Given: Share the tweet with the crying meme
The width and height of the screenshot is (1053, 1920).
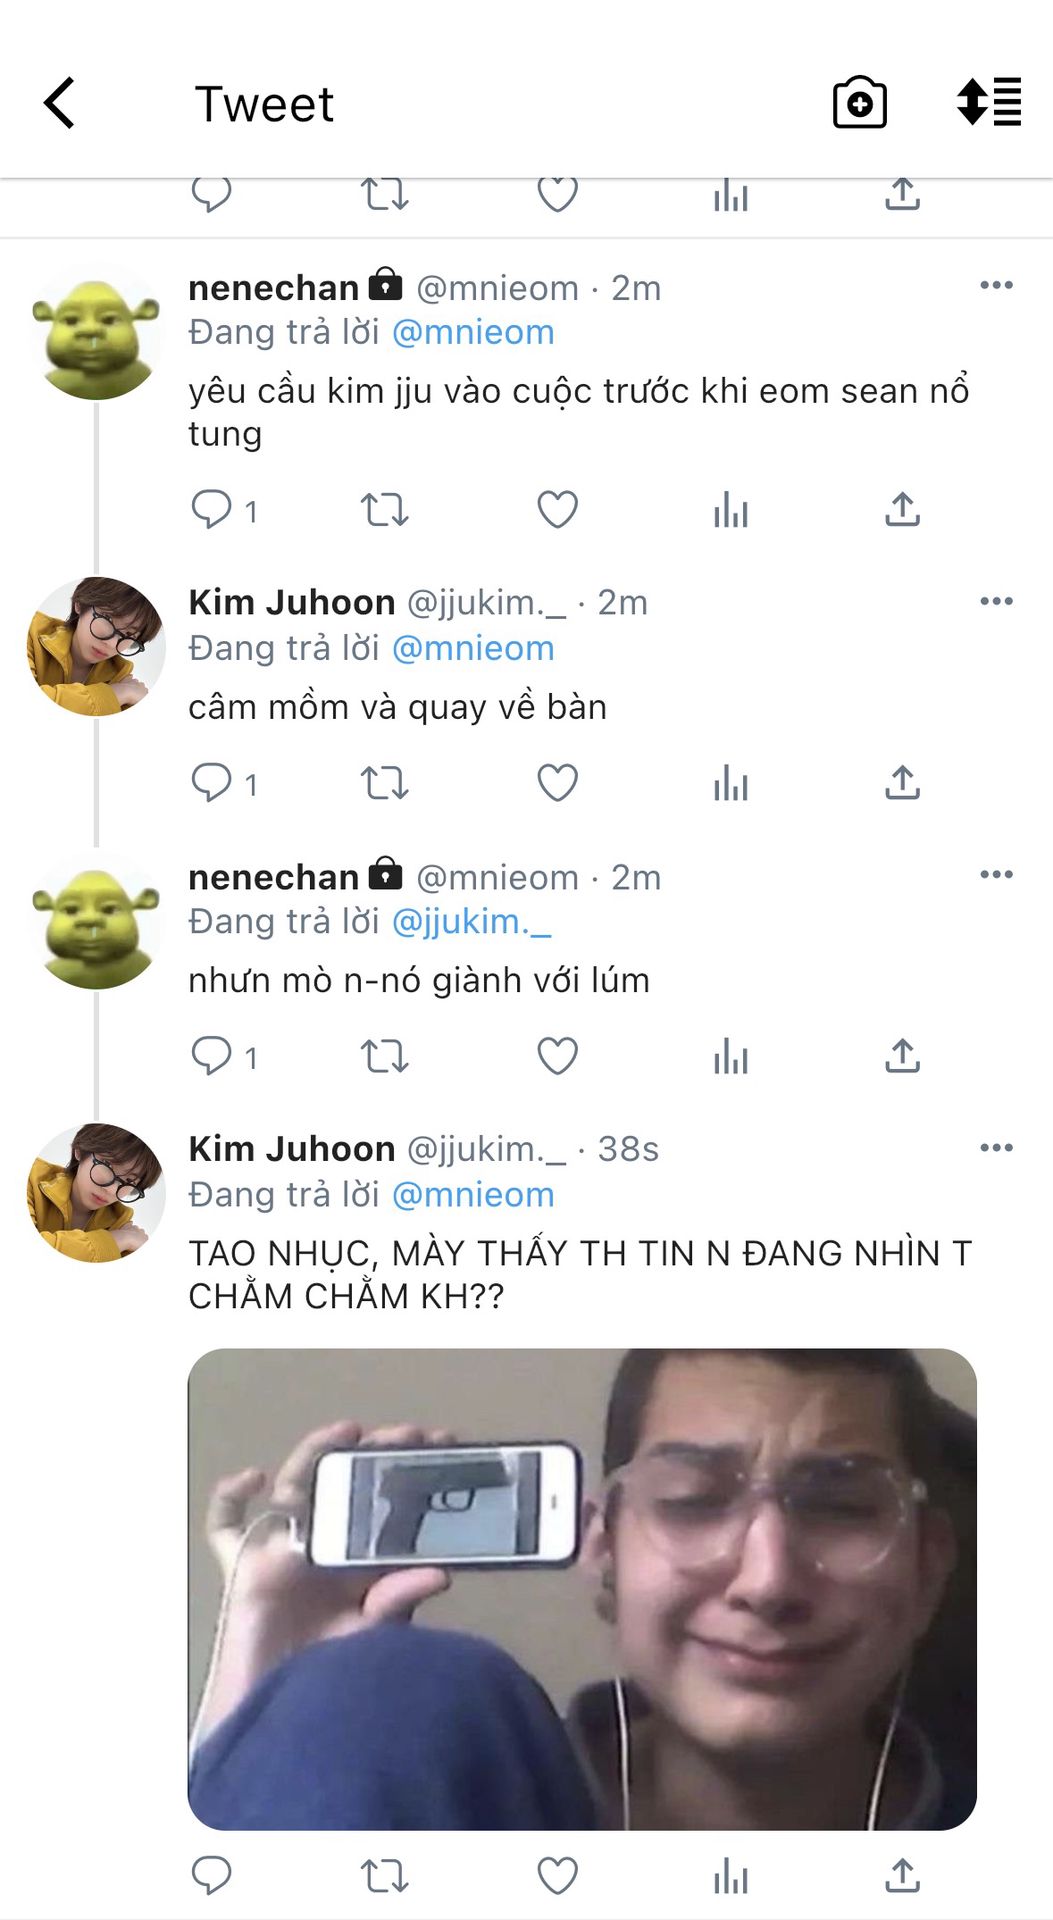Looking at the screenshot, I should 902,1876.
